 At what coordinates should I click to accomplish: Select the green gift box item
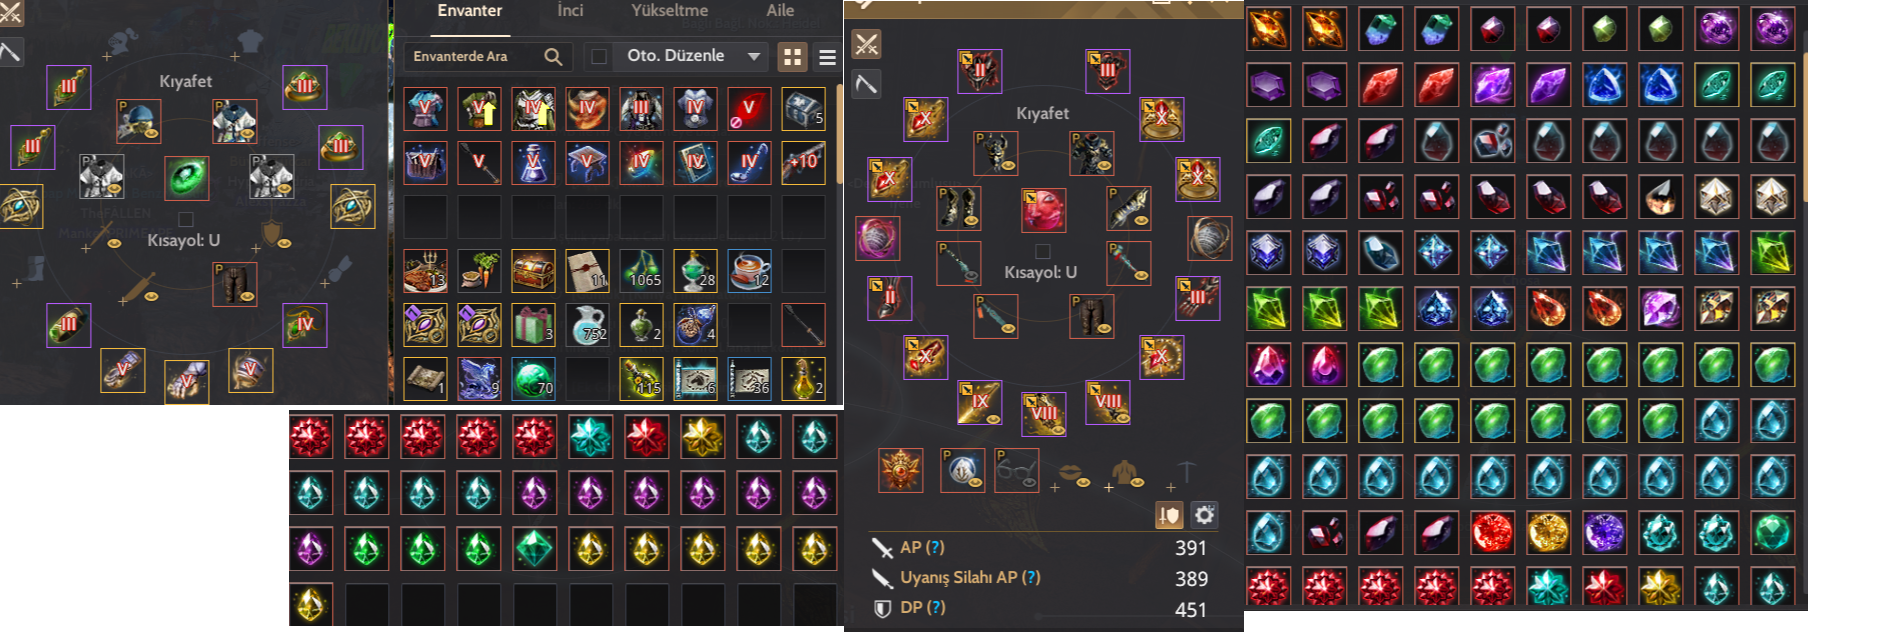click(x=533, y=325)
